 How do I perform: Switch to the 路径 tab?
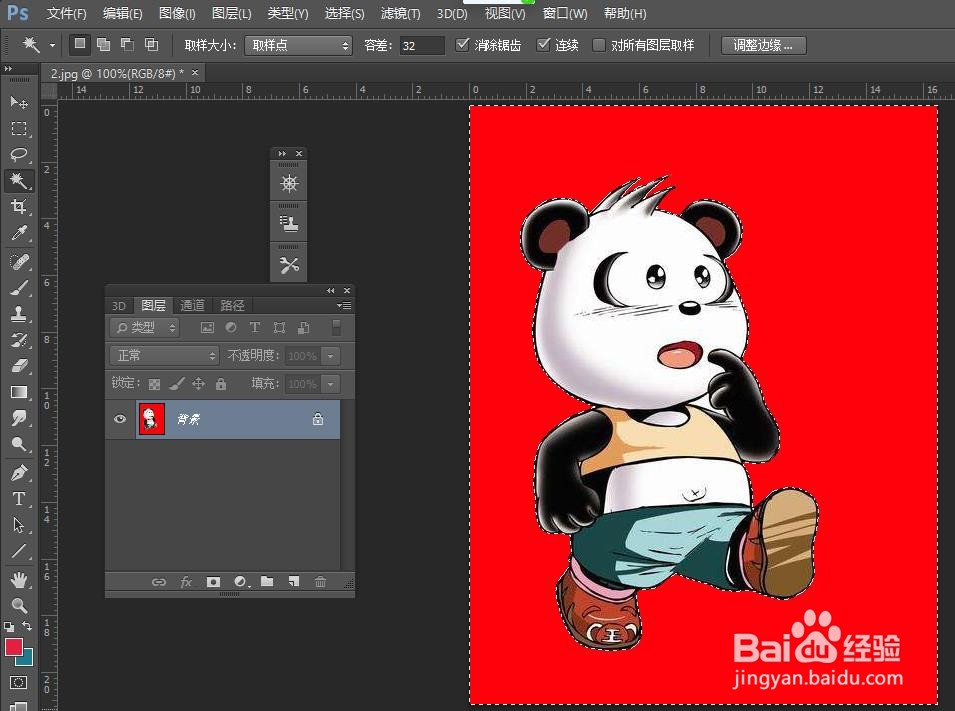[232, 305]
